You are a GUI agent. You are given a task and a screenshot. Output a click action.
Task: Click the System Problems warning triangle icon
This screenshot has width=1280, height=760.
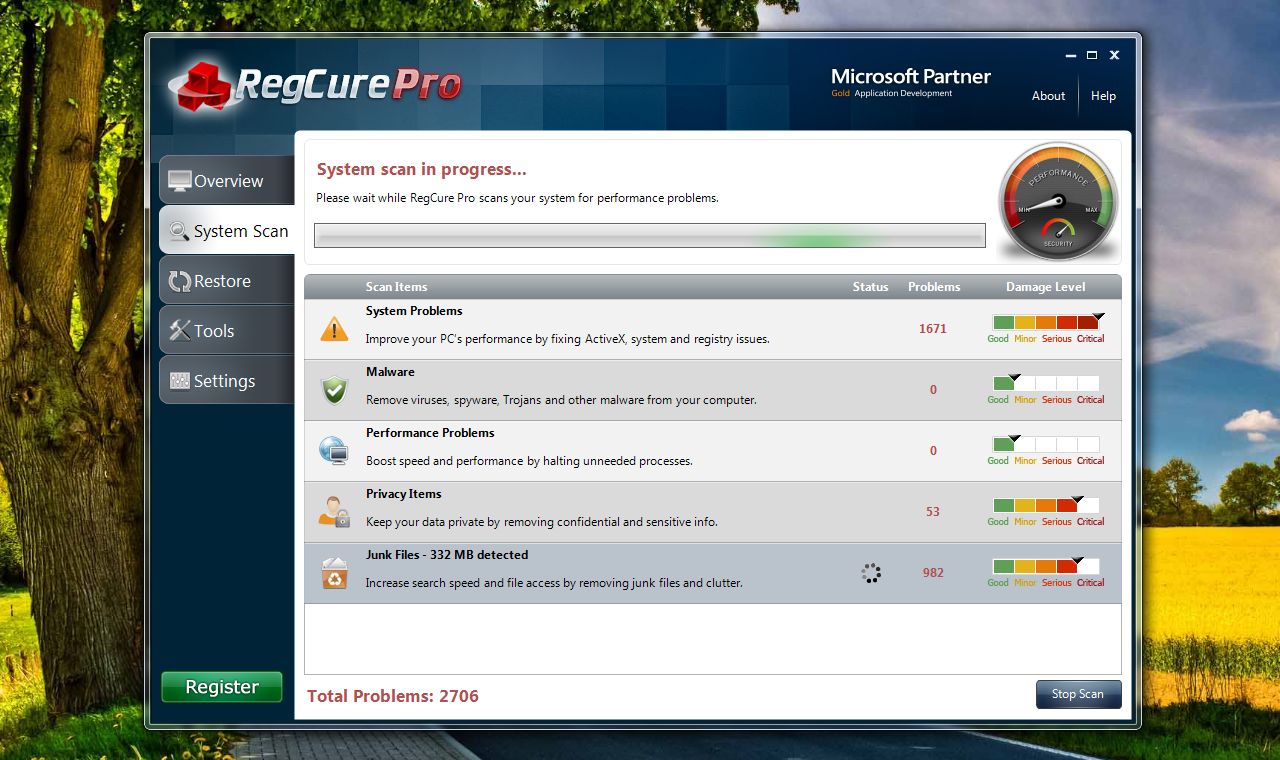pos(333,327)
